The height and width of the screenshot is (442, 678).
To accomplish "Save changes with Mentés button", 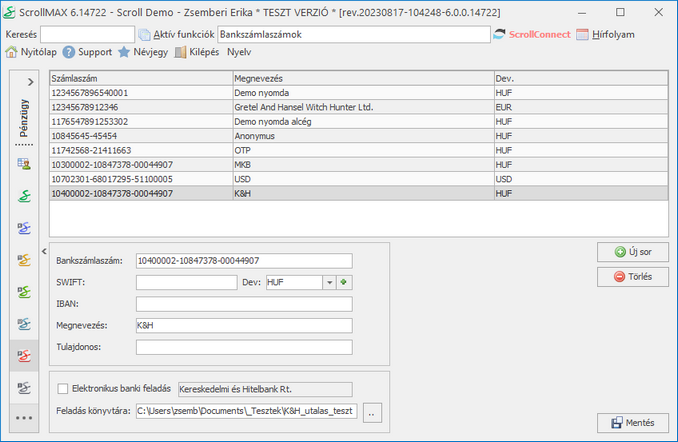I will [633, 423].
